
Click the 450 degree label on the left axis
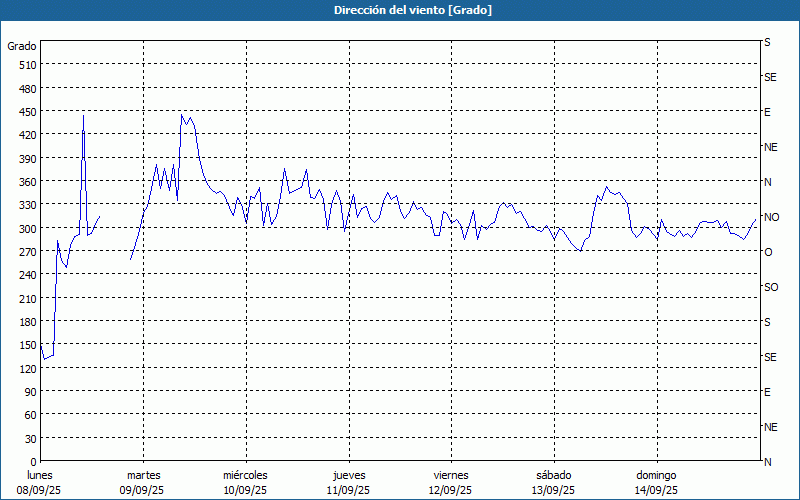pyautogui.click(x=26, y=112)
